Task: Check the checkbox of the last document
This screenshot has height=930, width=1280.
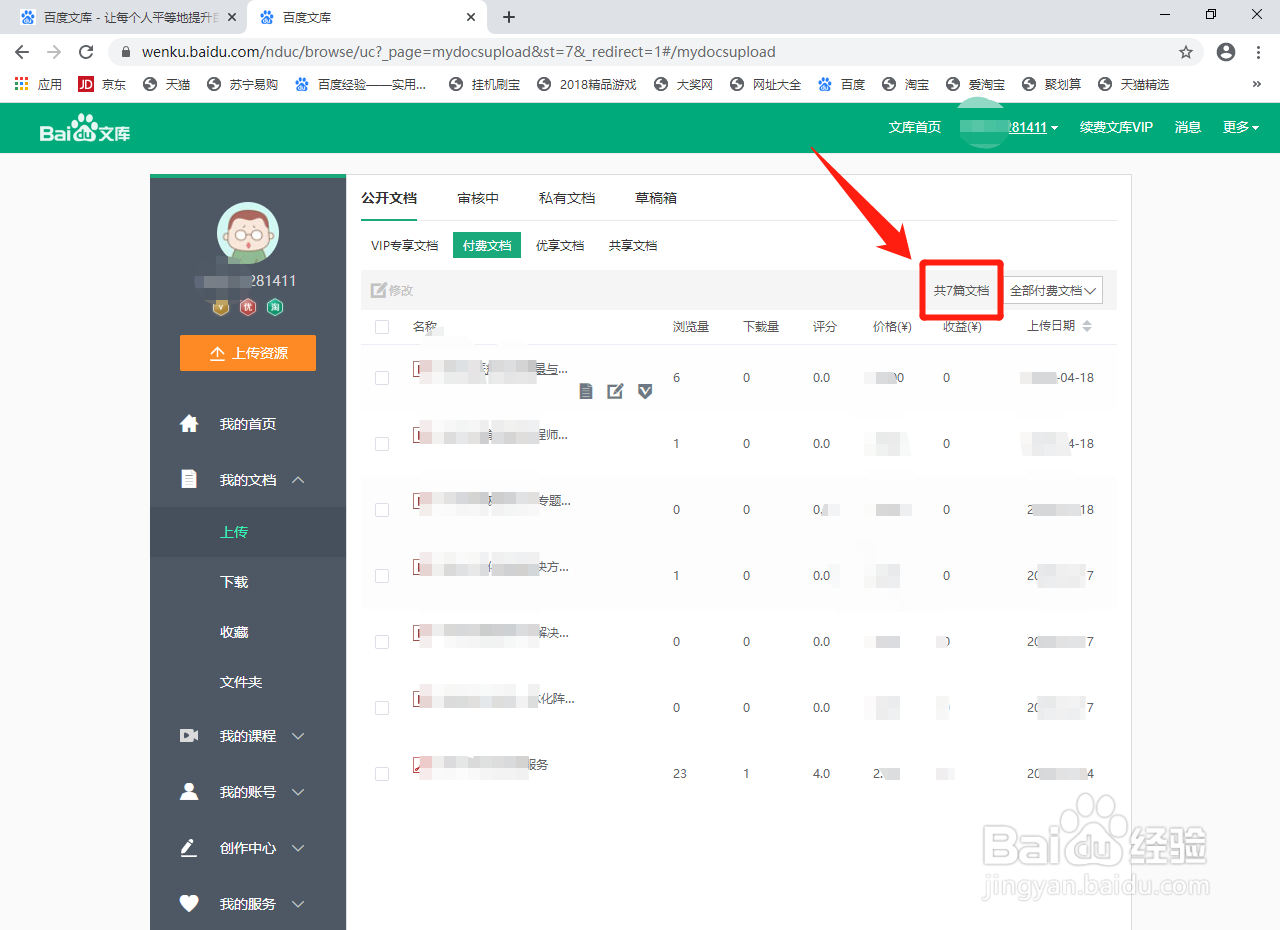Action: tap(381, 773)
